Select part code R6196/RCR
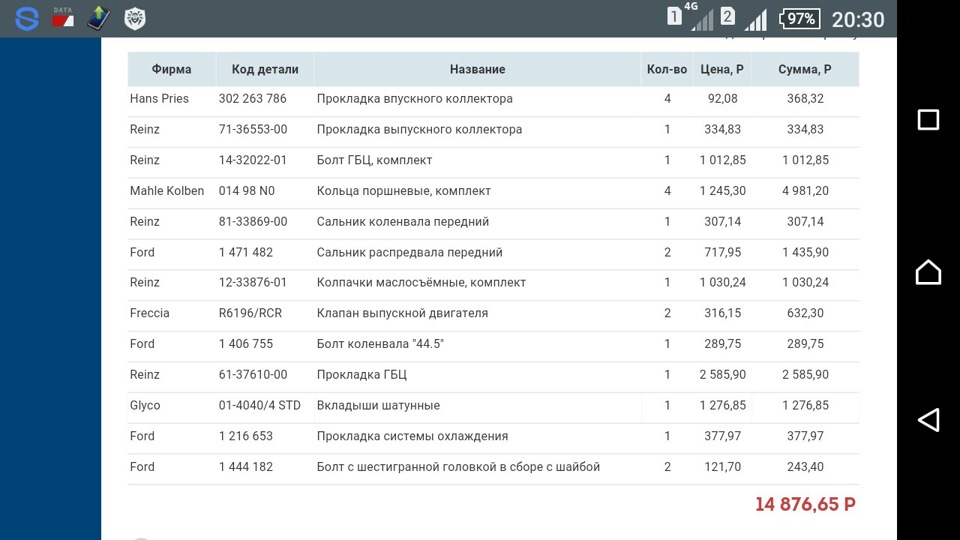Viewport: 960px width, 540px height. 250,313
